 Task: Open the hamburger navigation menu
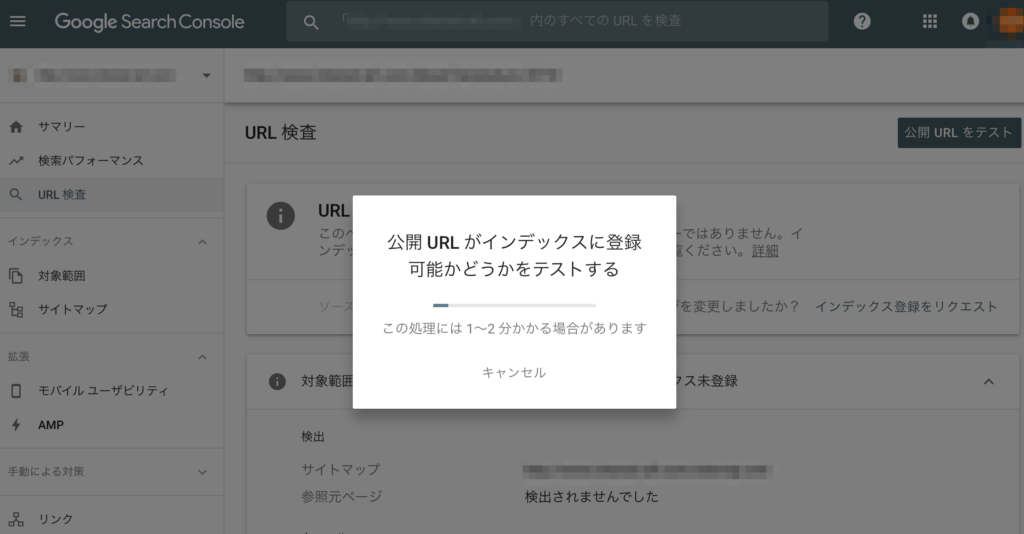point(18,22)
